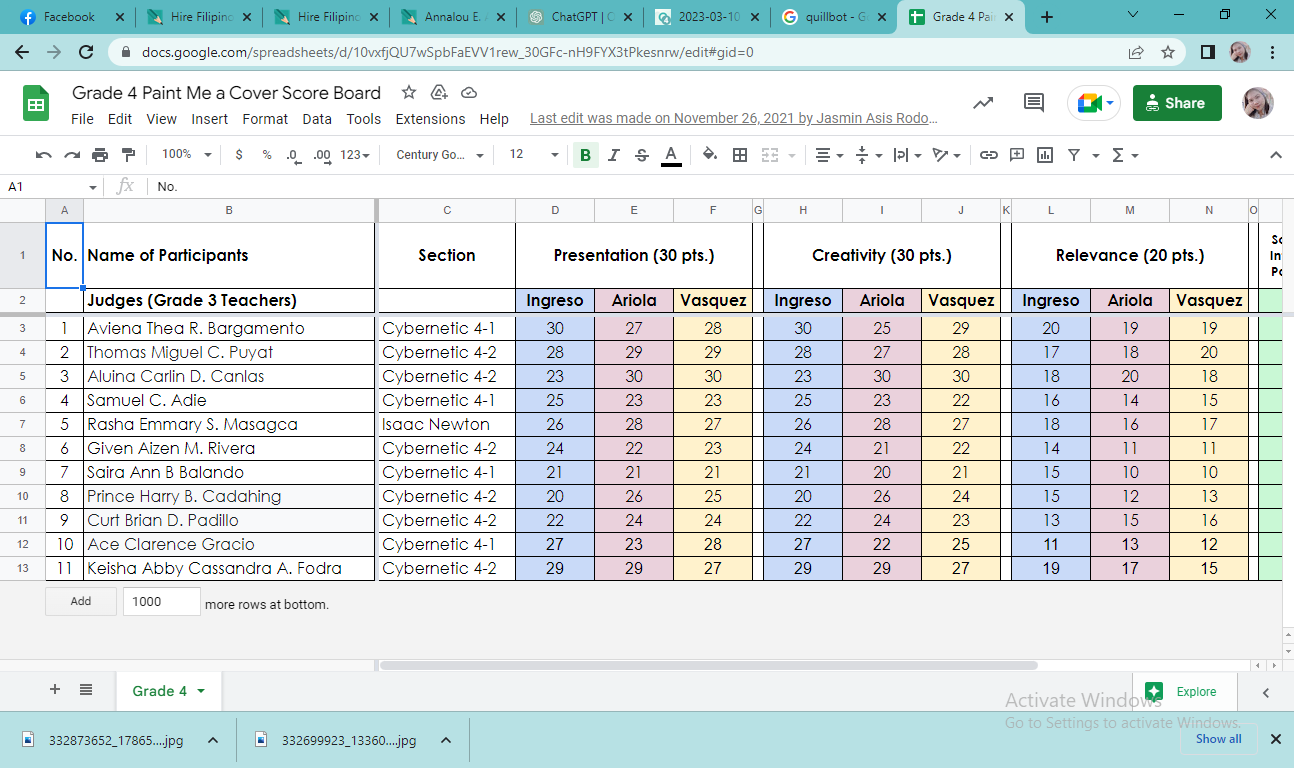
Task: Star the document
Action: 408,92
